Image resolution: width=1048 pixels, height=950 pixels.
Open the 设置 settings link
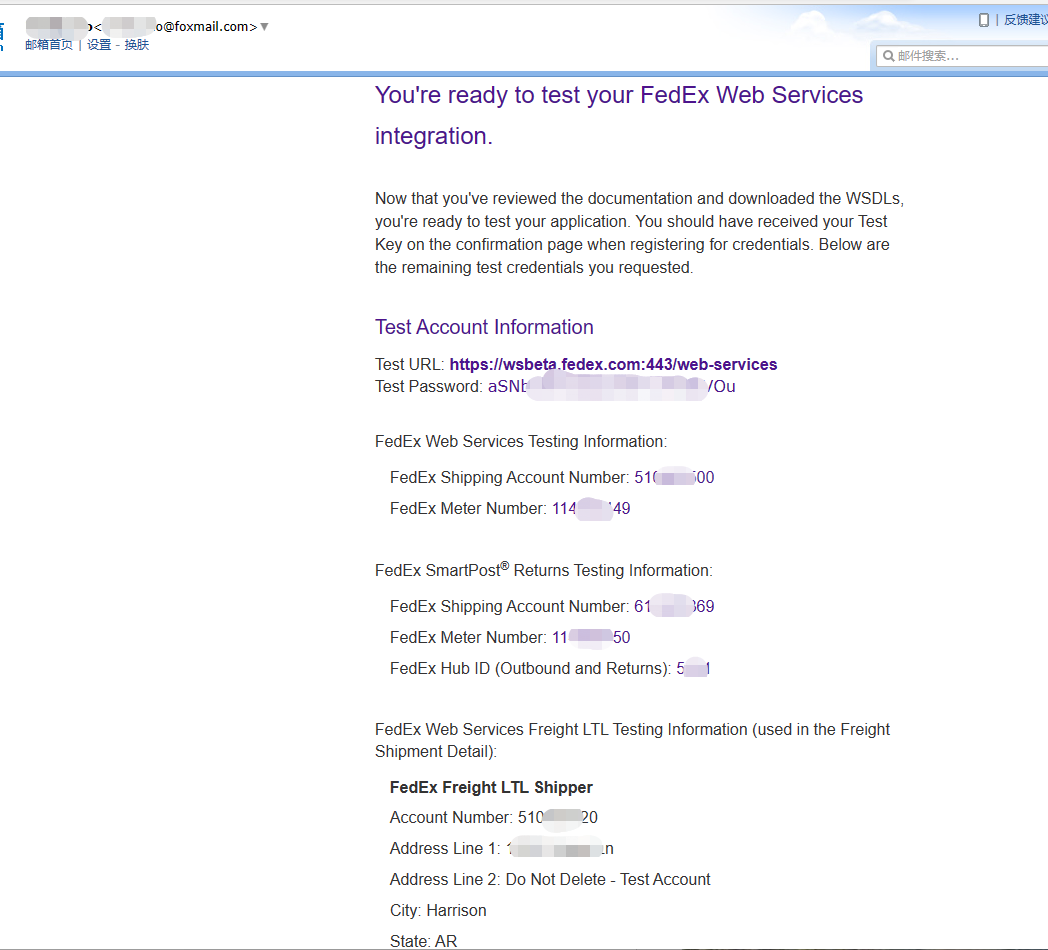click(99, 45)
